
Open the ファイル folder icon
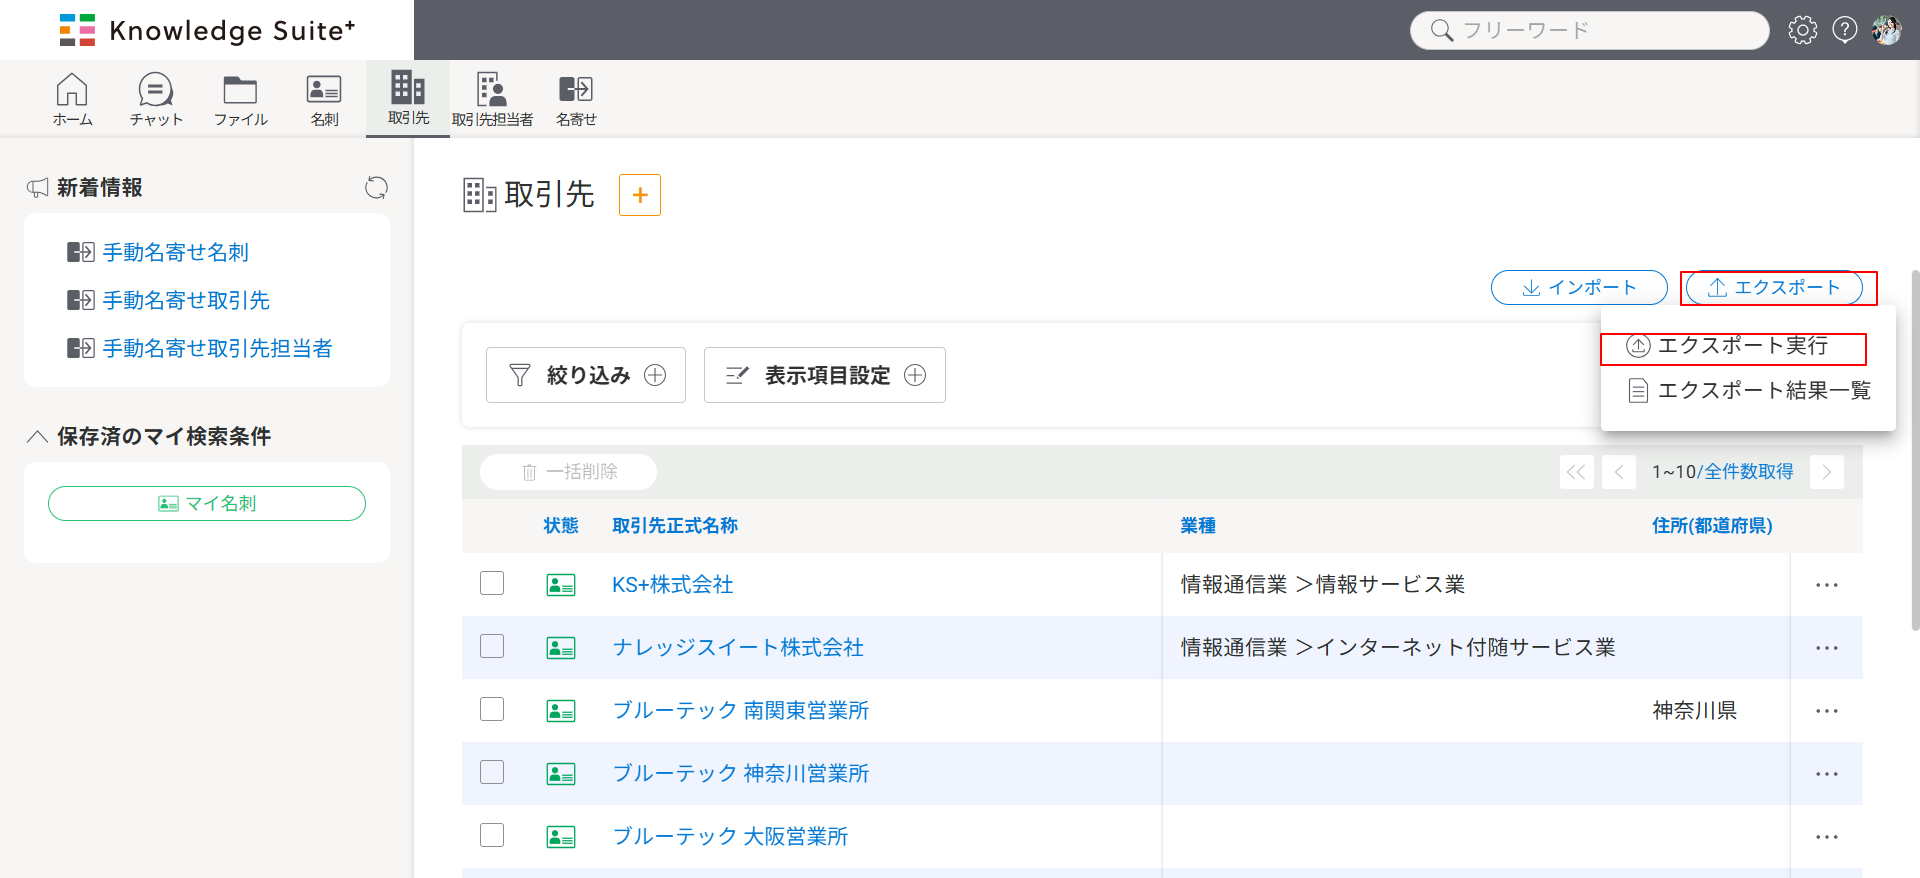tap(240, 99)
